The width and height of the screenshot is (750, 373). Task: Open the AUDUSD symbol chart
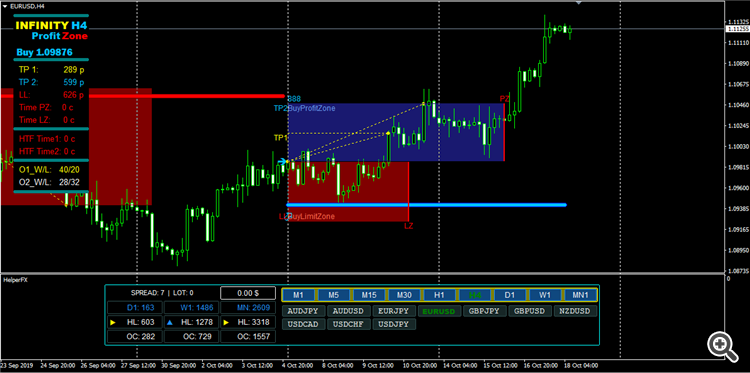(x=349, y=311)
